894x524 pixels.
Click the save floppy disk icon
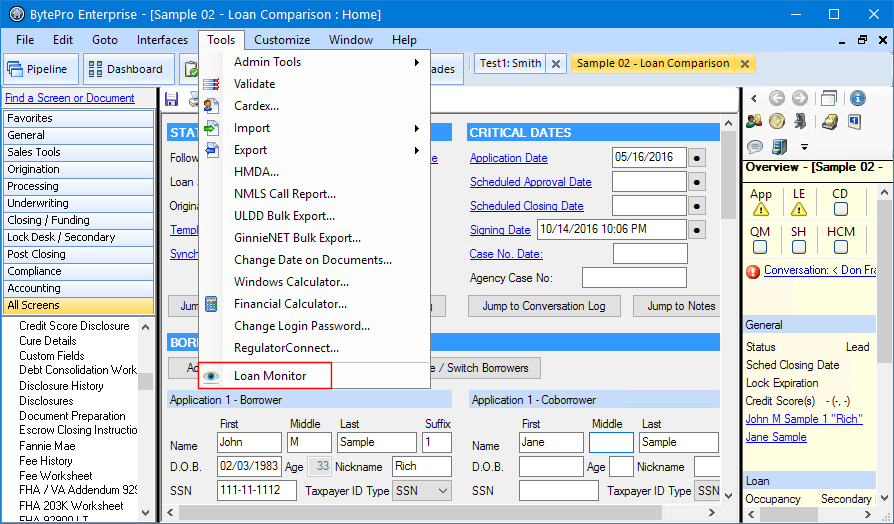pyautogui.click(x=171, y=99)
